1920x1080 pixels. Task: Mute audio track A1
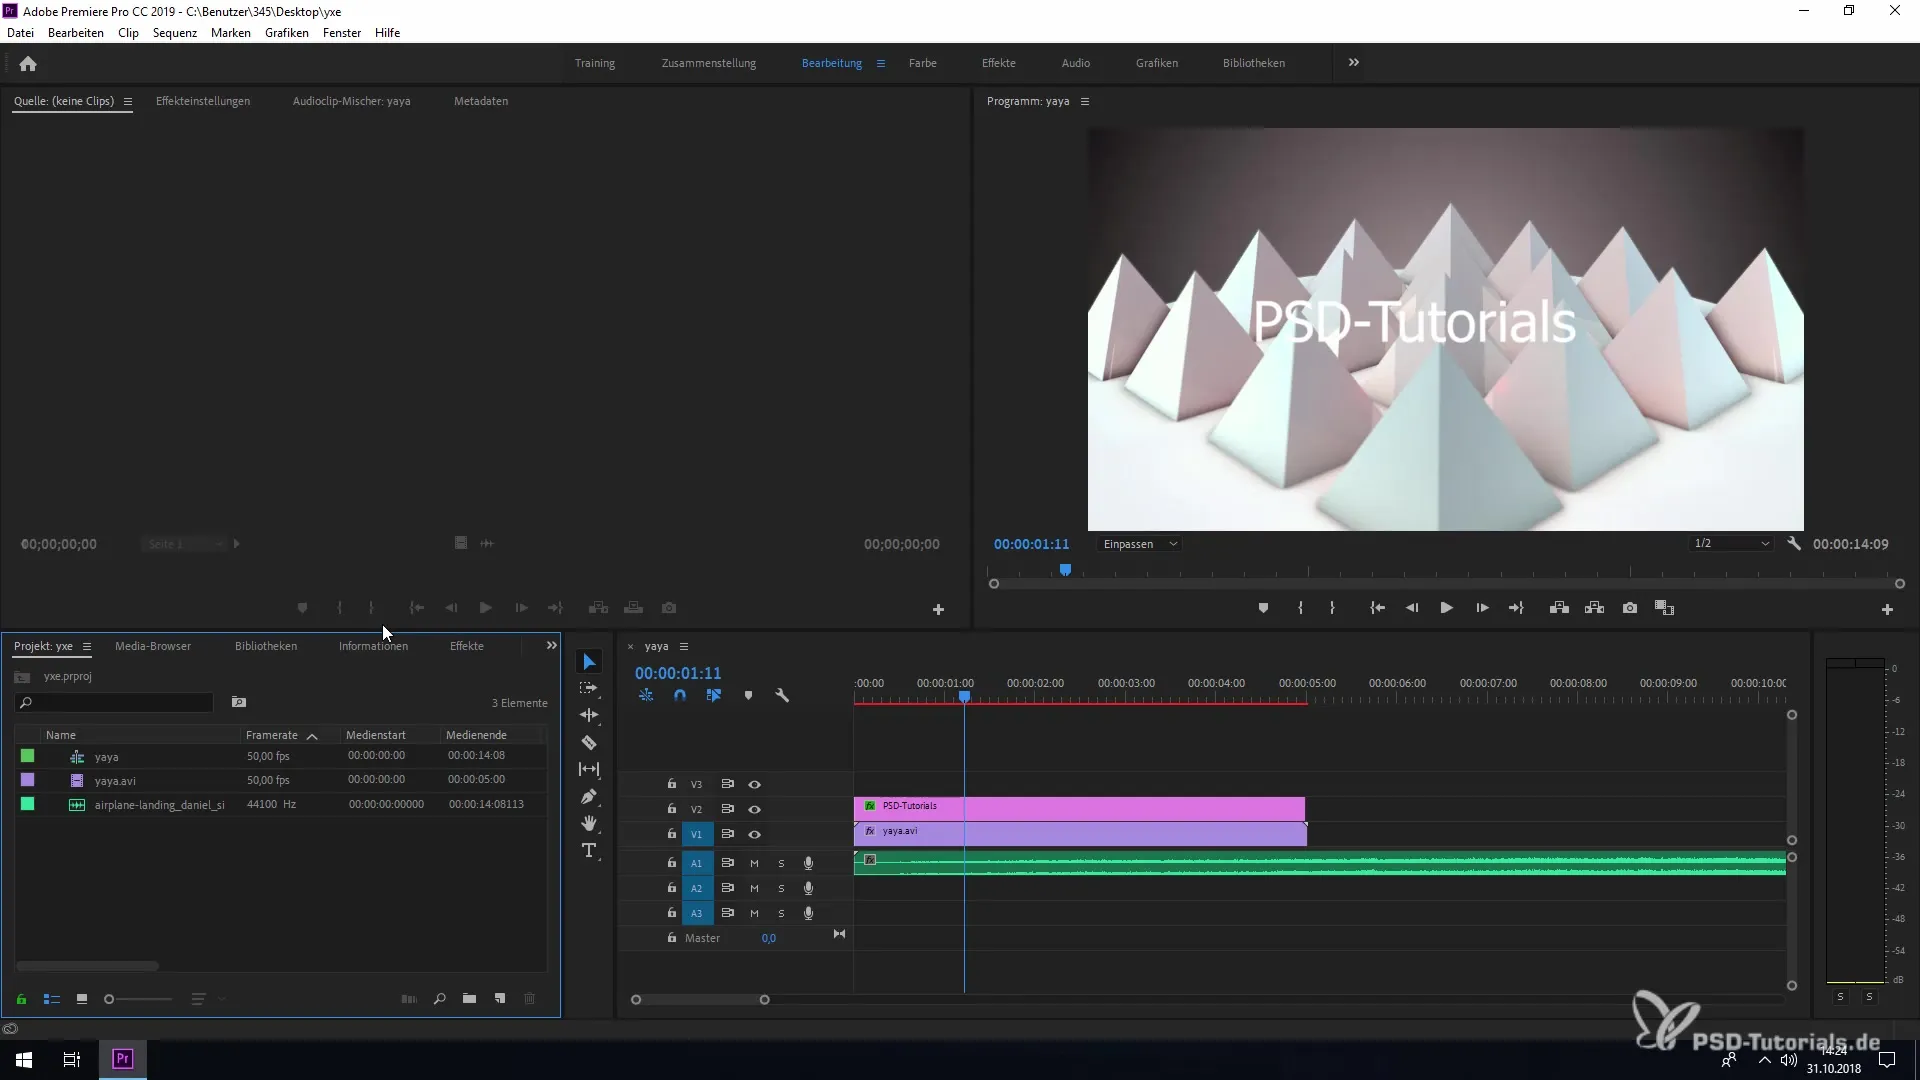pos(754,863)
